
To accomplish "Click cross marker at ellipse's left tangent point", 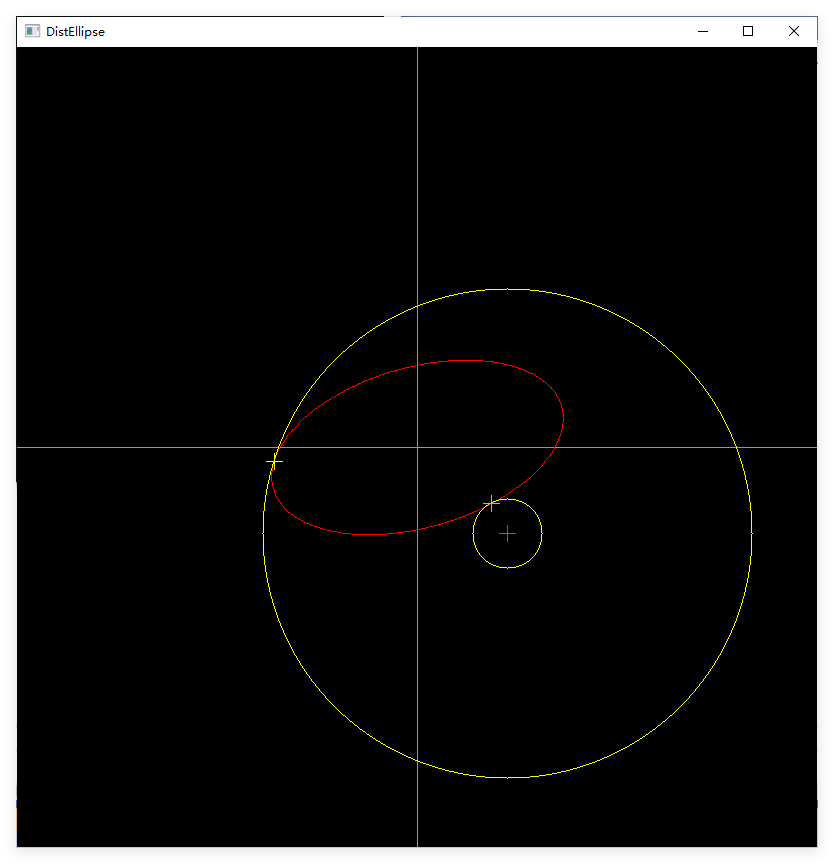I will (274, 461).
